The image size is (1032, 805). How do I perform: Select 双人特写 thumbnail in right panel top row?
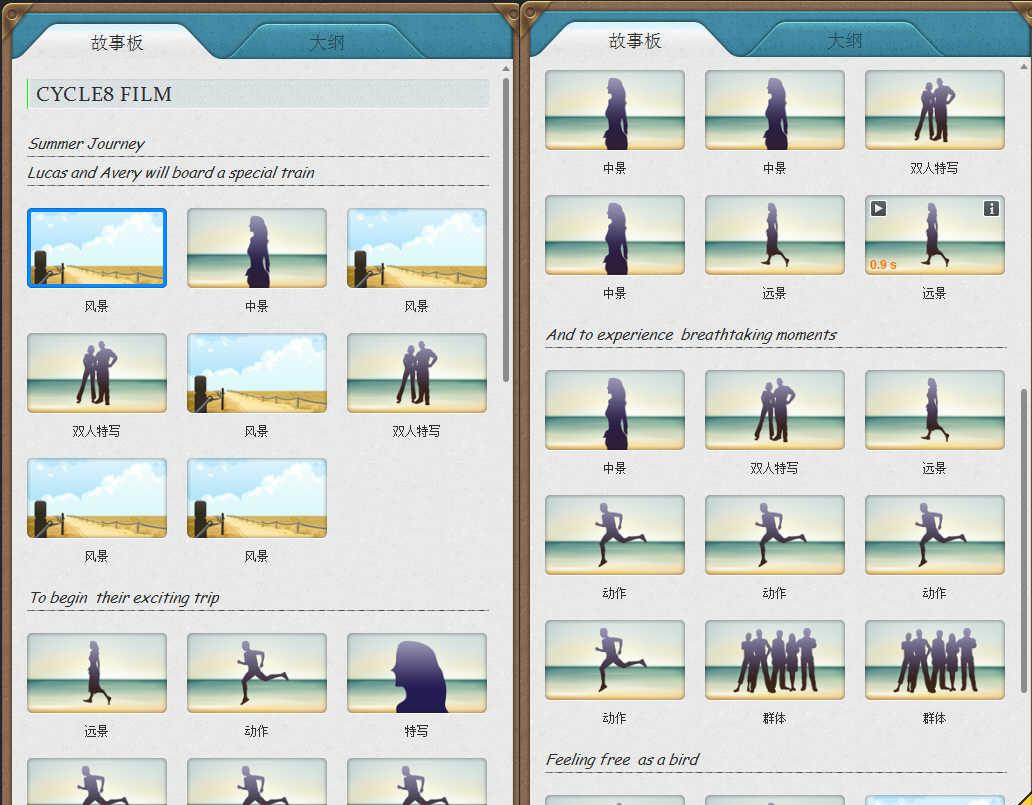tap(935, 110)
